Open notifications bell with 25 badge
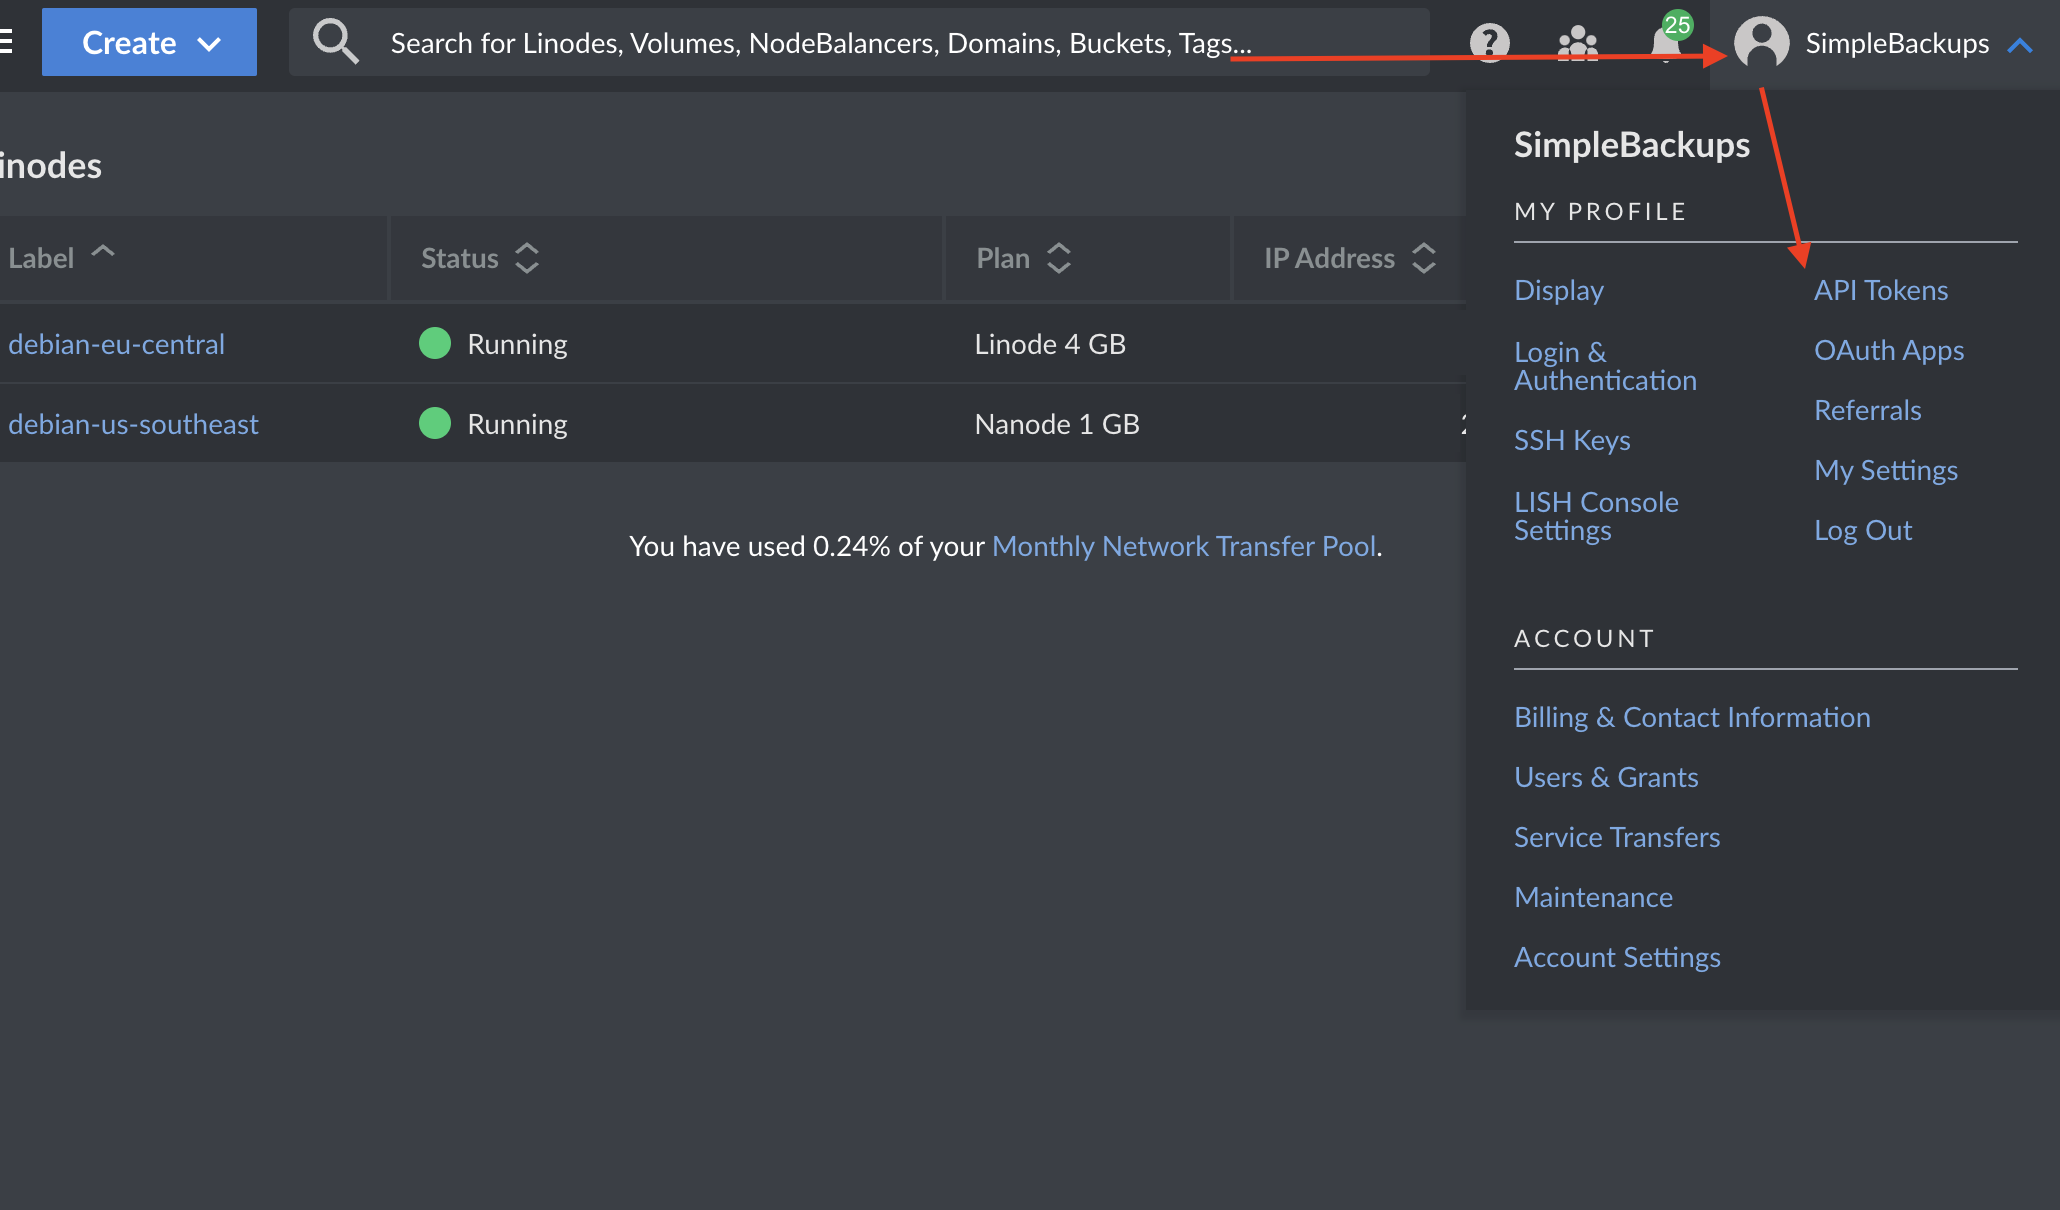 pyautogui.click(x=1665, y=42)
